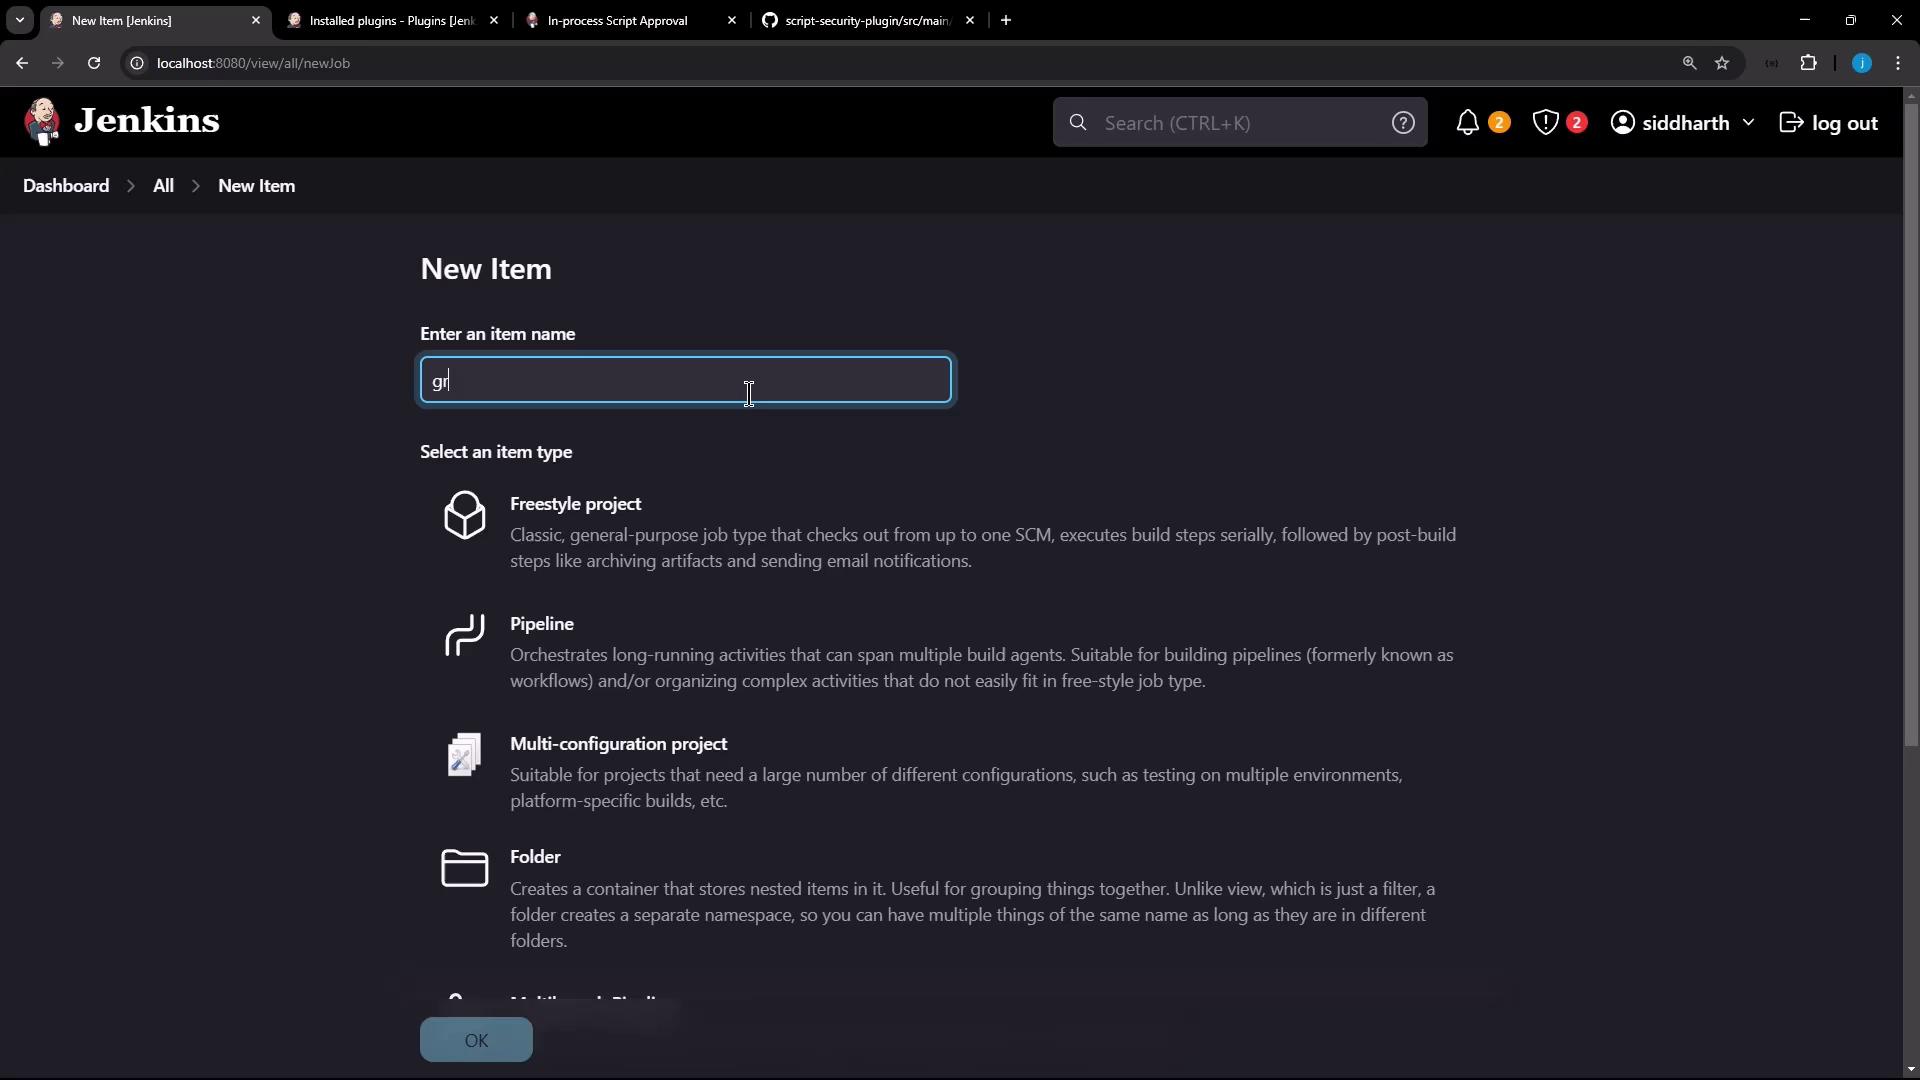Open the security warnings shield icon
Image resolution: width=1920 pixels, height=1080 pixels.
pyautogui.click(x=1545, y=123)
